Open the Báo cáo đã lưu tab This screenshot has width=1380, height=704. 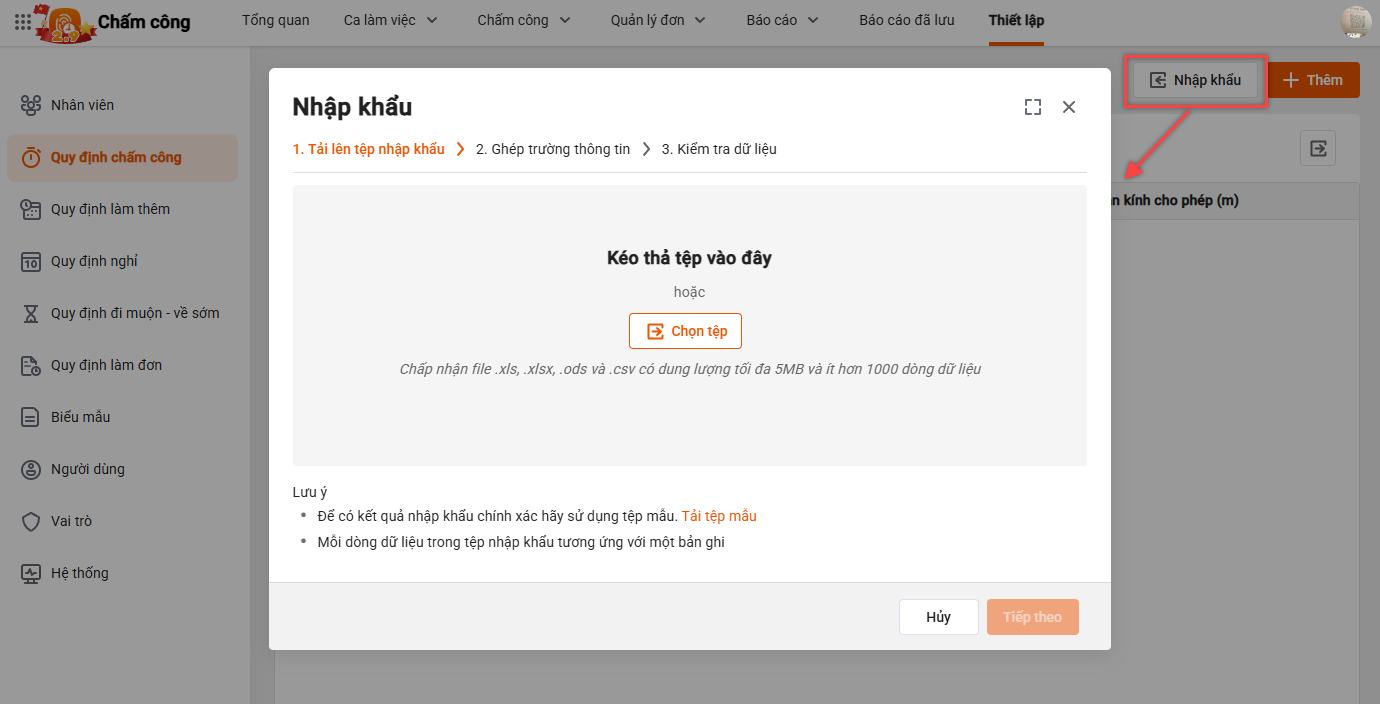(906, 20)
